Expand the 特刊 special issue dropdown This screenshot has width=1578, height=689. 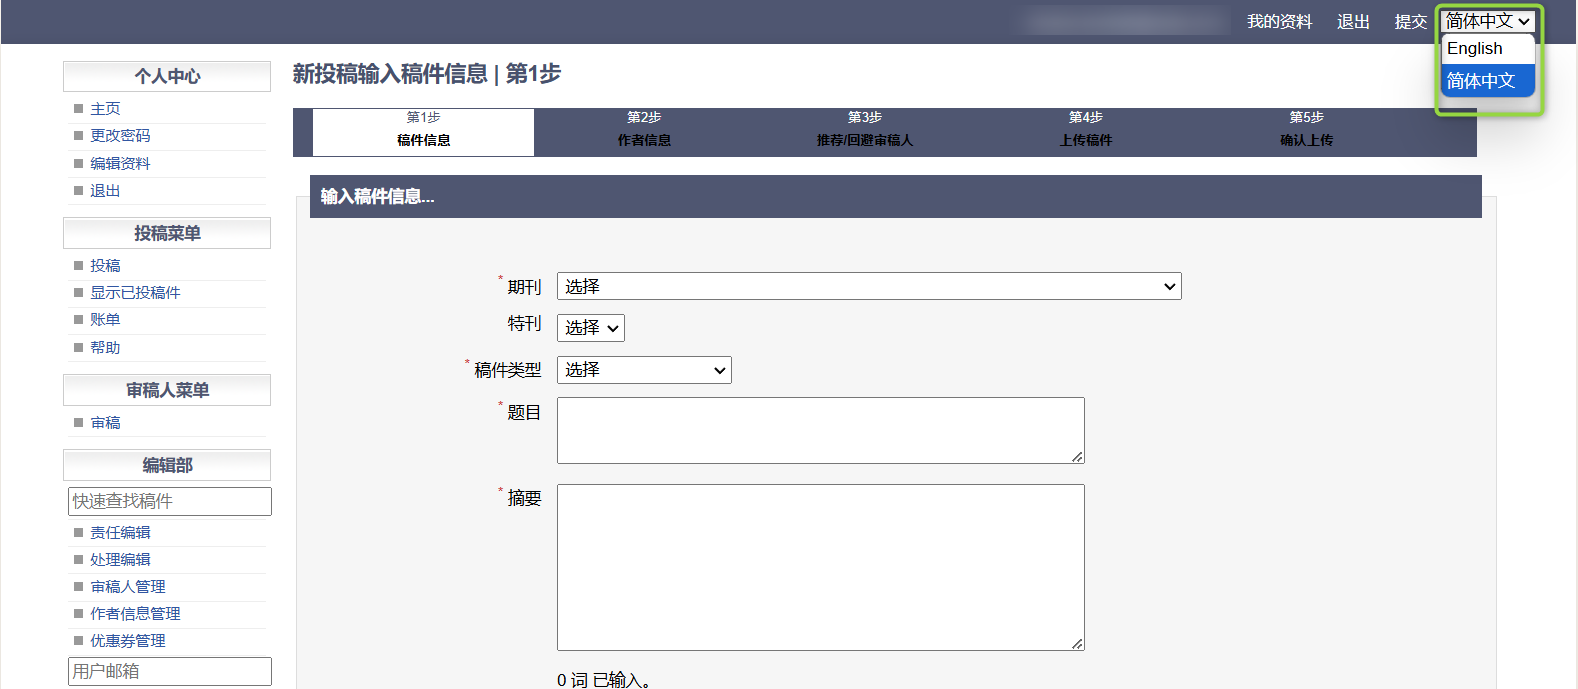click(x=590, y=328)
